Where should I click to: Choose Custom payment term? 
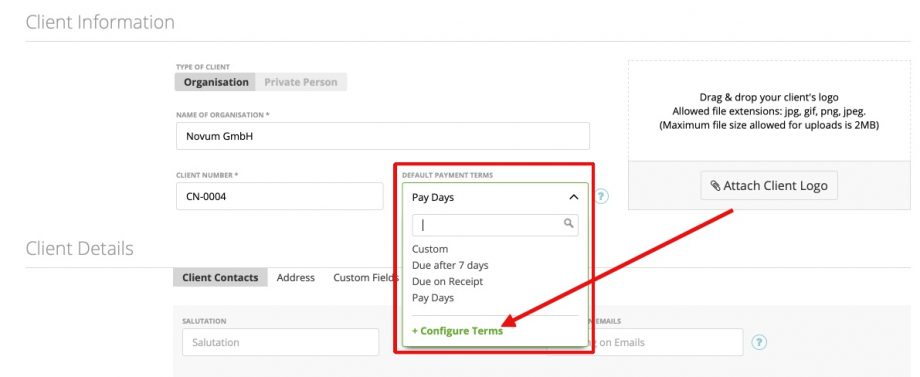click(429, 249)
